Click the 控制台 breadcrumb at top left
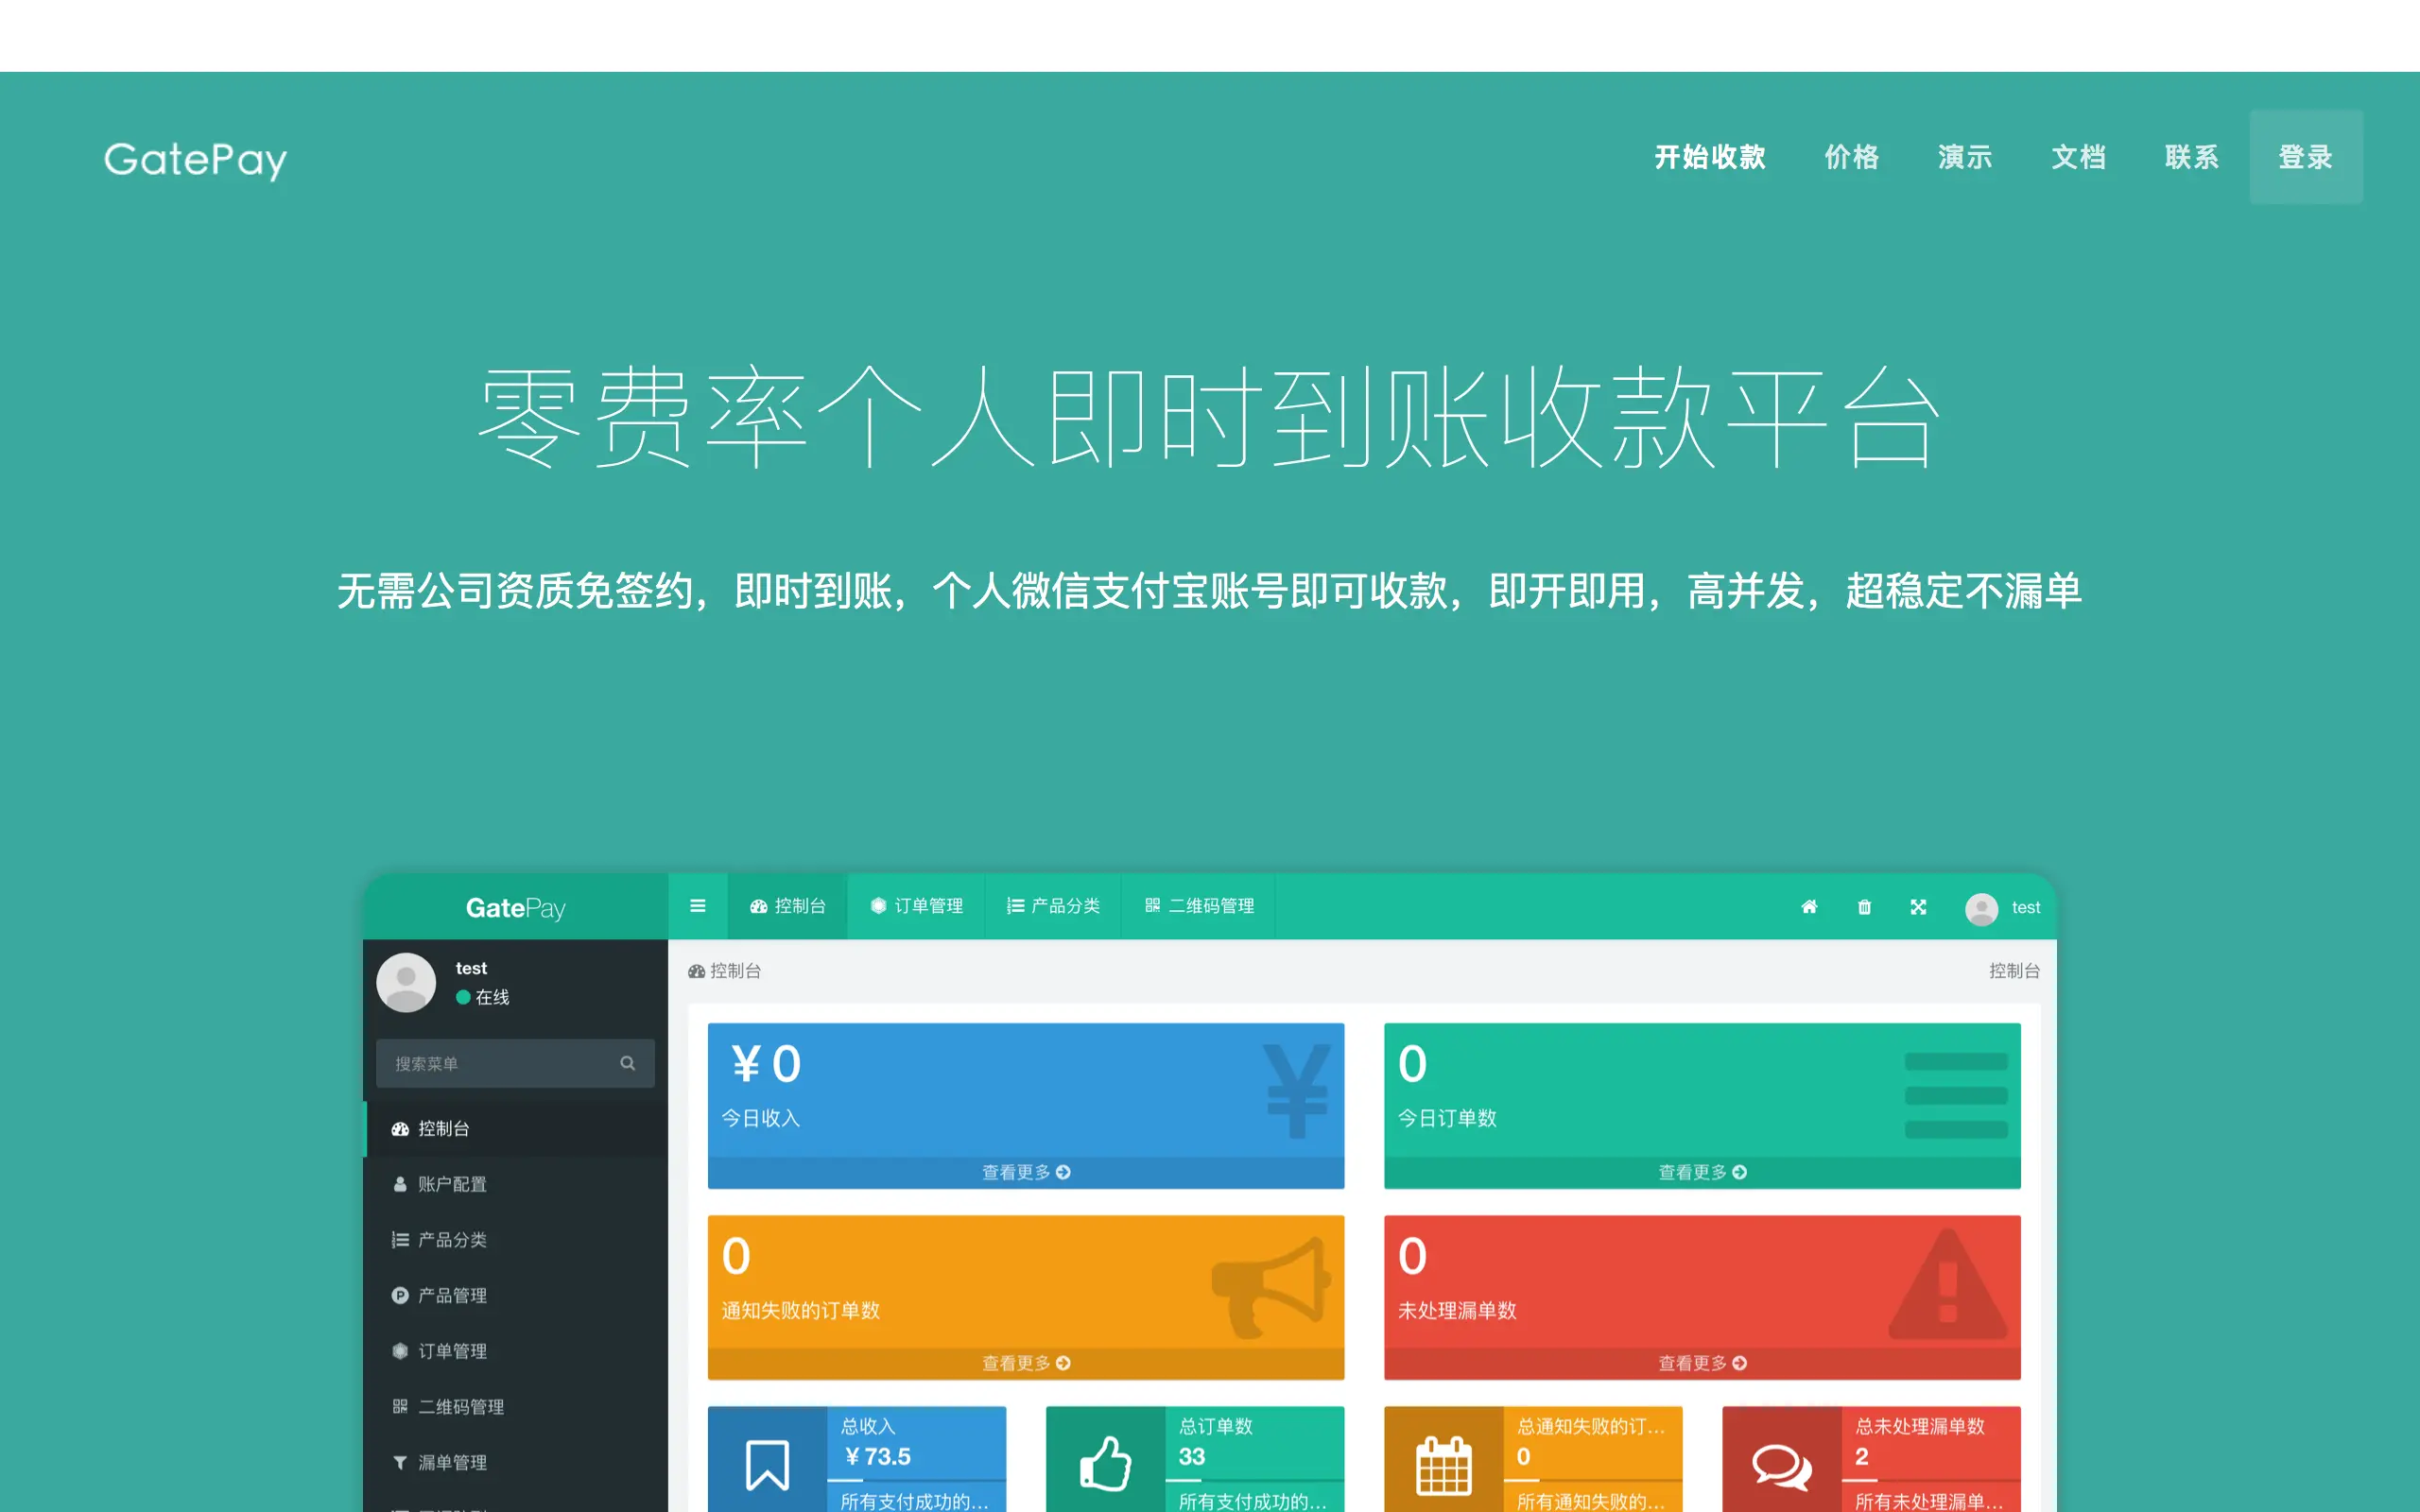Viewport: 2420px width, 1512px height. click(724, 971)
